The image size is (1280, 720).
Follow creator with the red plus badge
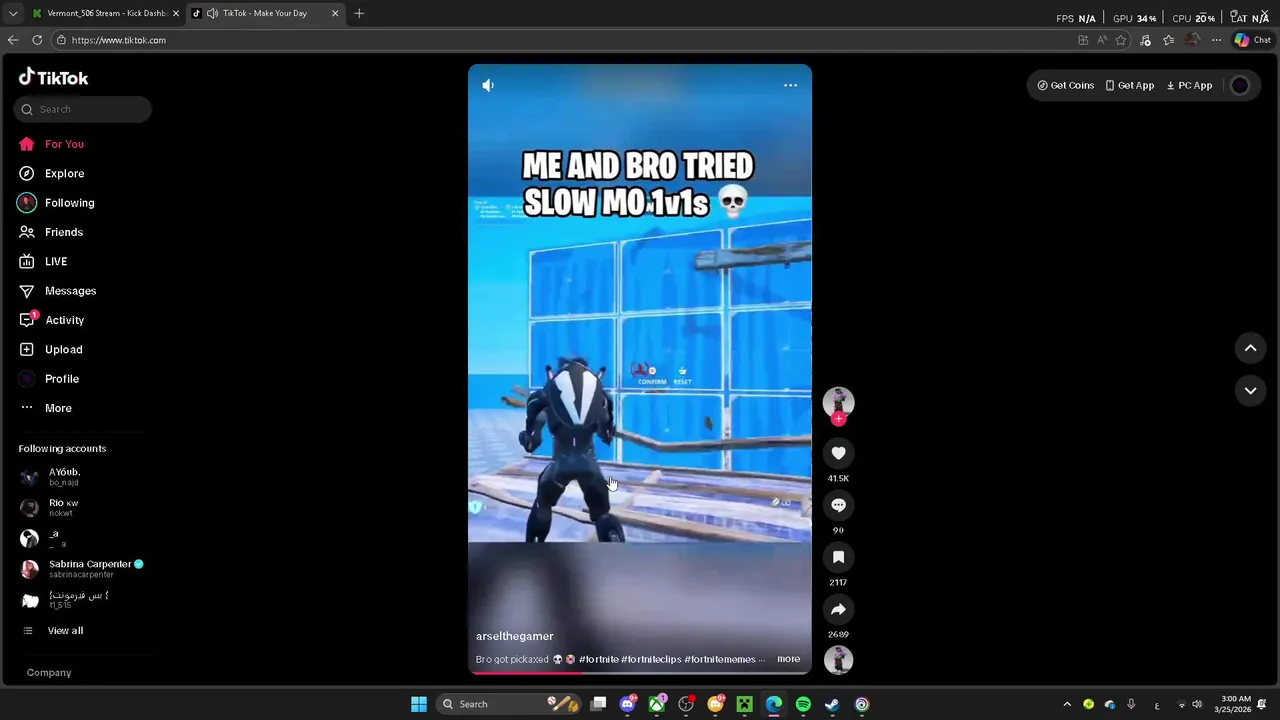tap(838, 419)
